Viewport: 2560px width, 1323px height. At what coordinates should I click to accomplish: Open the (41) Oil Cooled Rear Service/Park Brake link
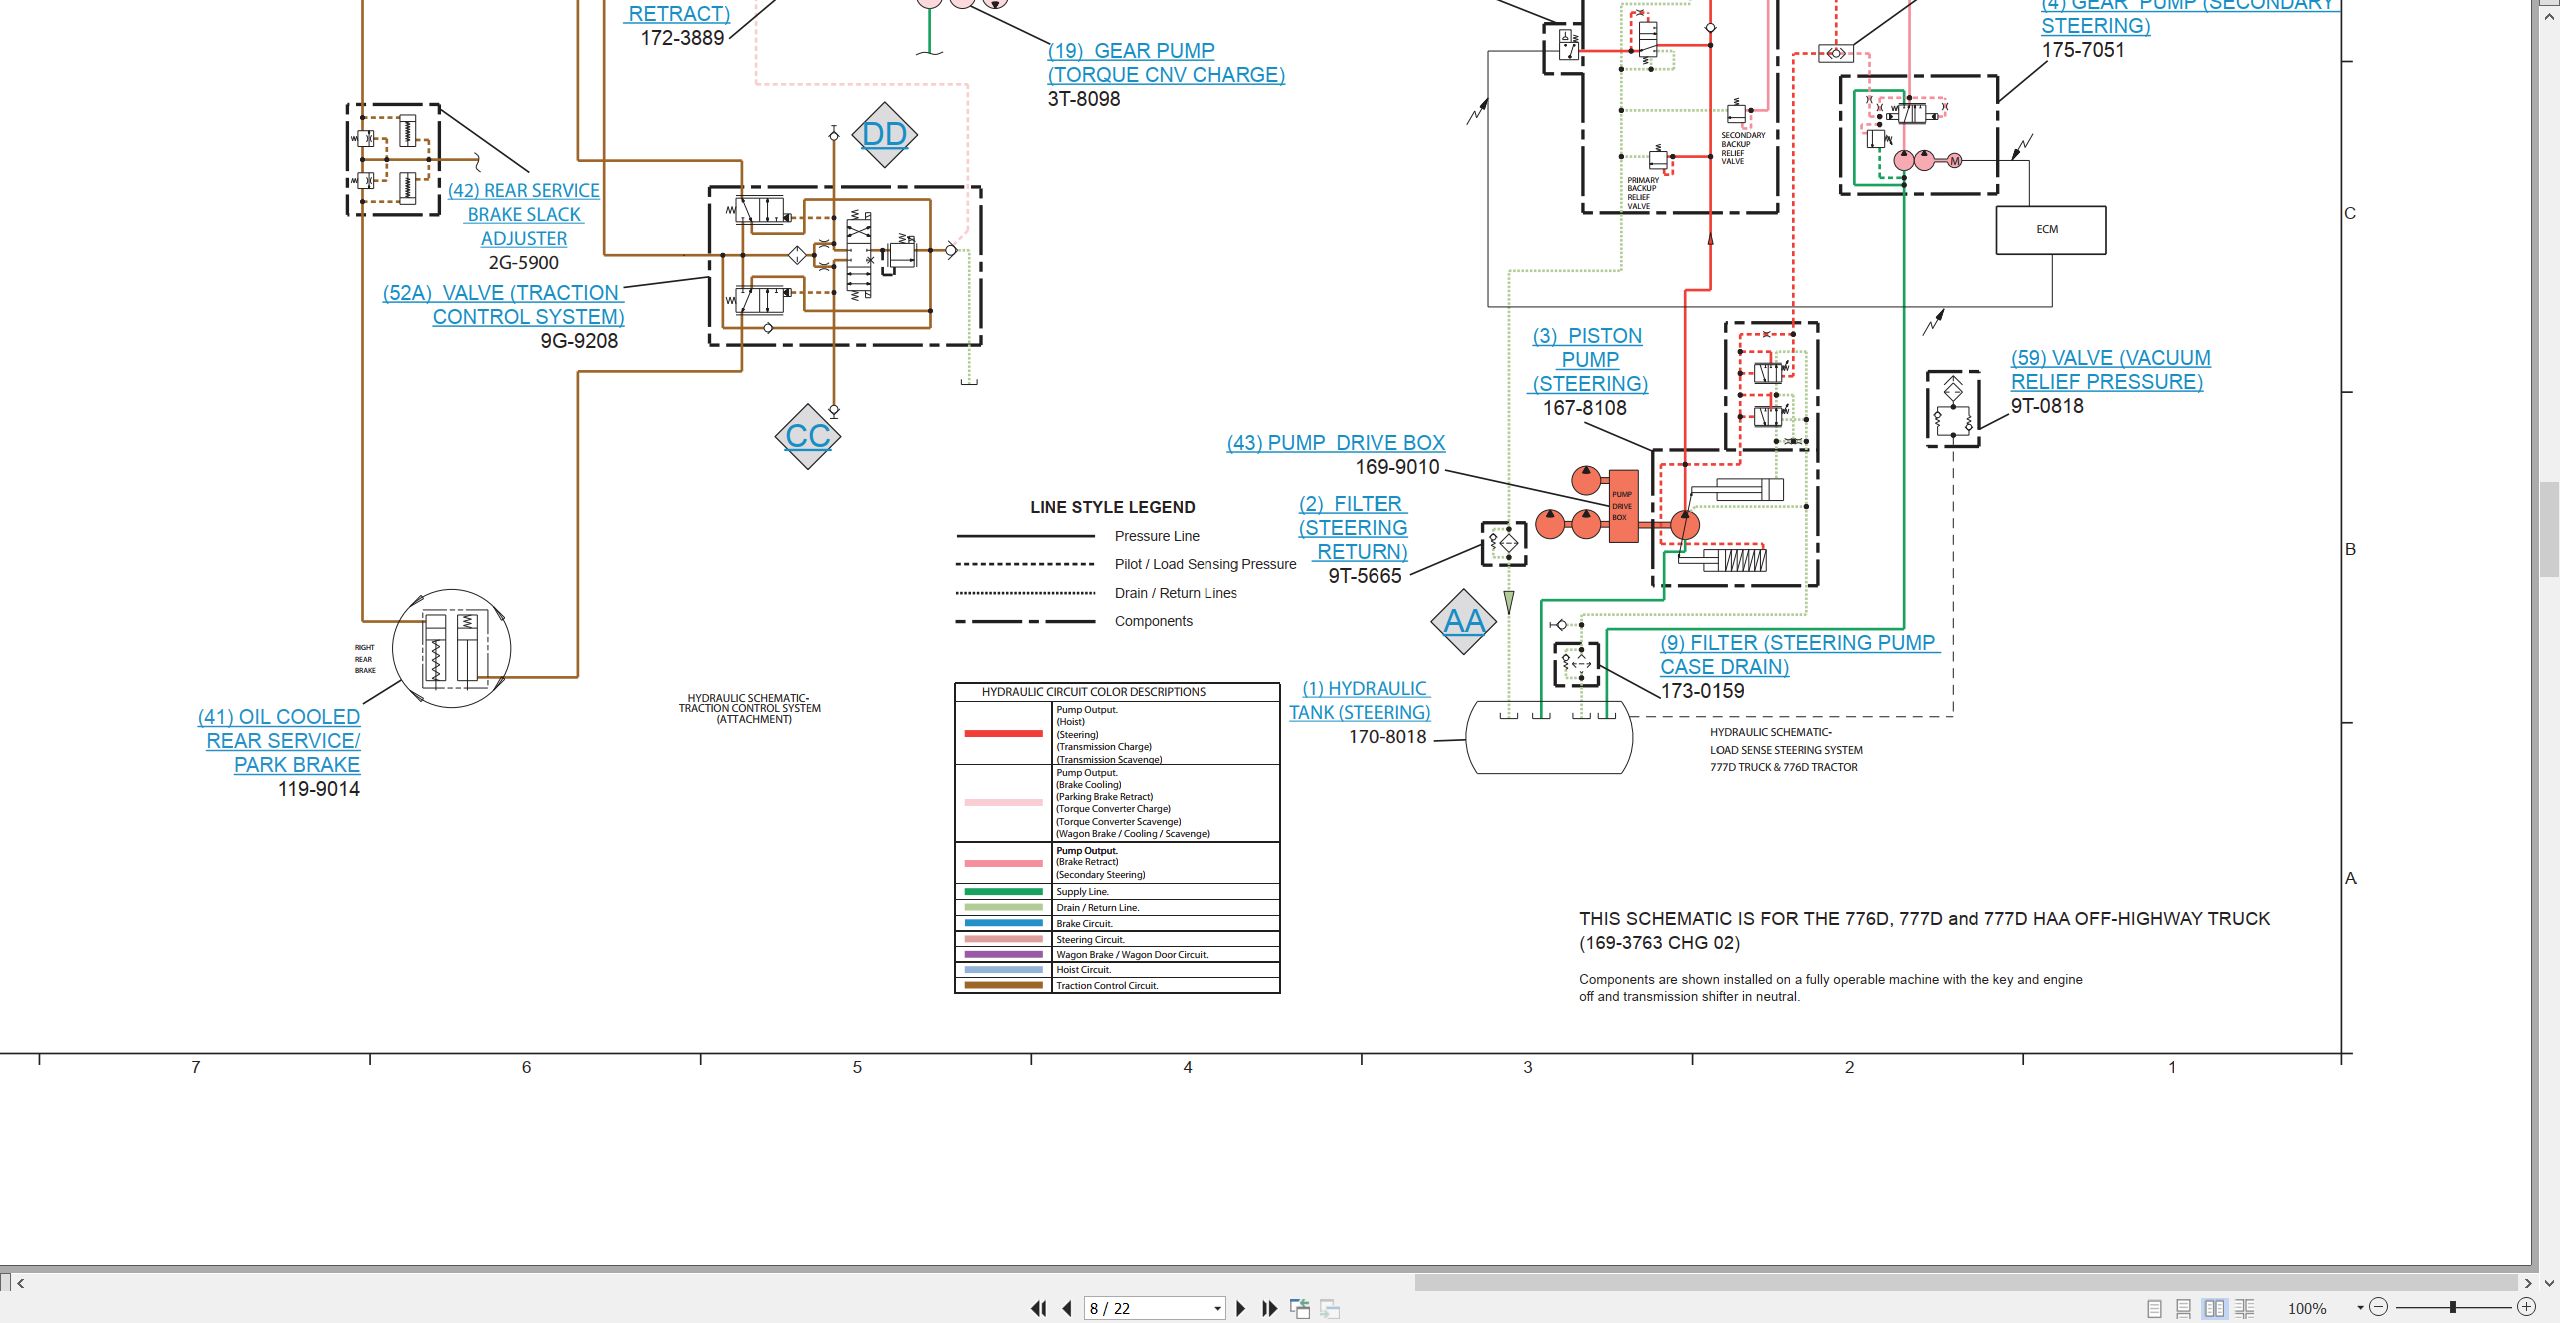tap(279, 740)
